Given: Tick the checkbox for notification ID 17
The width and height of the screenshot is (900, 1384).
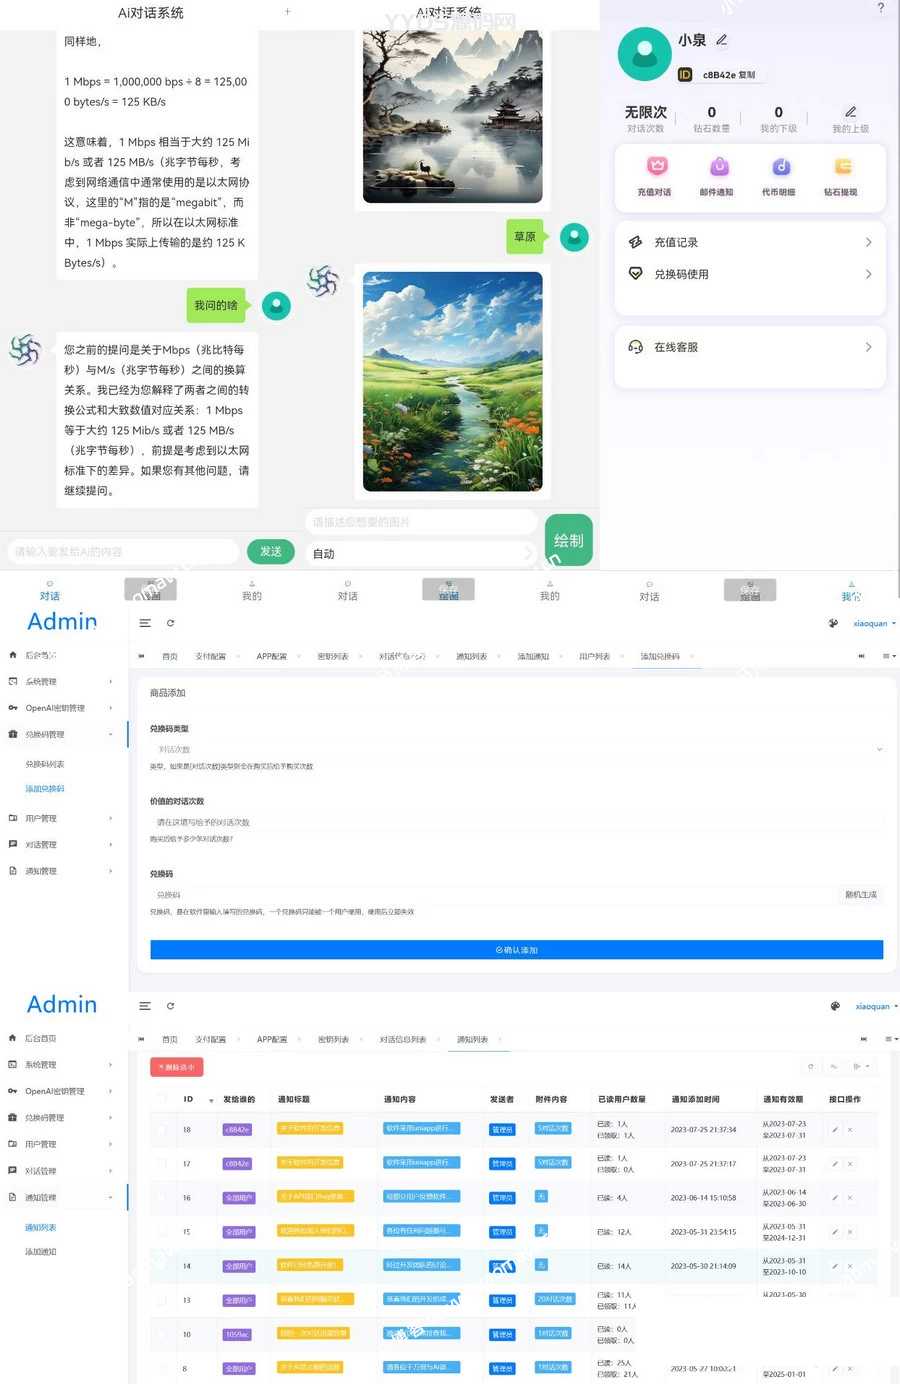Looking at the screenshot, I should [x=161, y=1164].
